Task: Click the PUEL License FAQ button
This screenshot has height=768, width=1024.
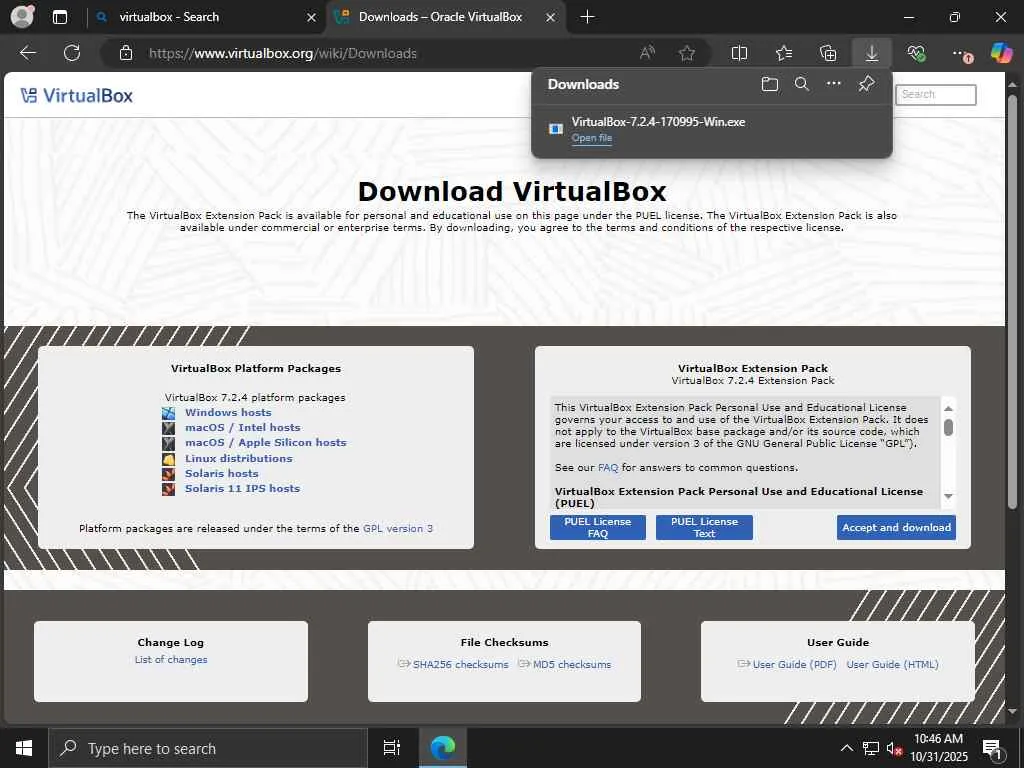Action: coord(598,527)
